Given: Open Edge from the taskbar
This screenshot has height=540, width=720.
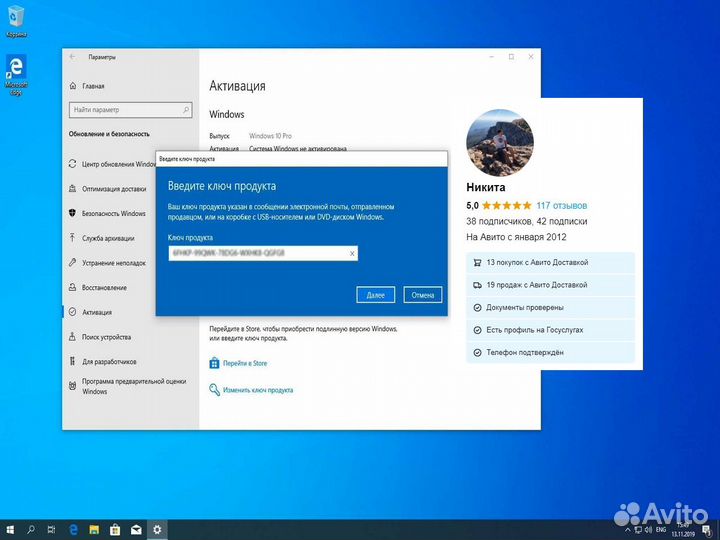Looking at the screenshot, I should pyautogui.click(x=73, y=530).
